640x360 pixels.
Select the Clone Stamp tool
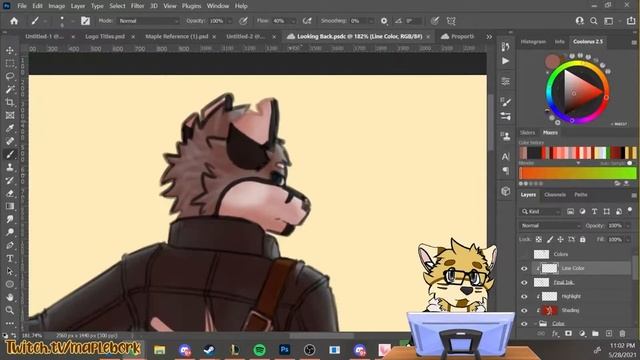(x=10, y=167)
